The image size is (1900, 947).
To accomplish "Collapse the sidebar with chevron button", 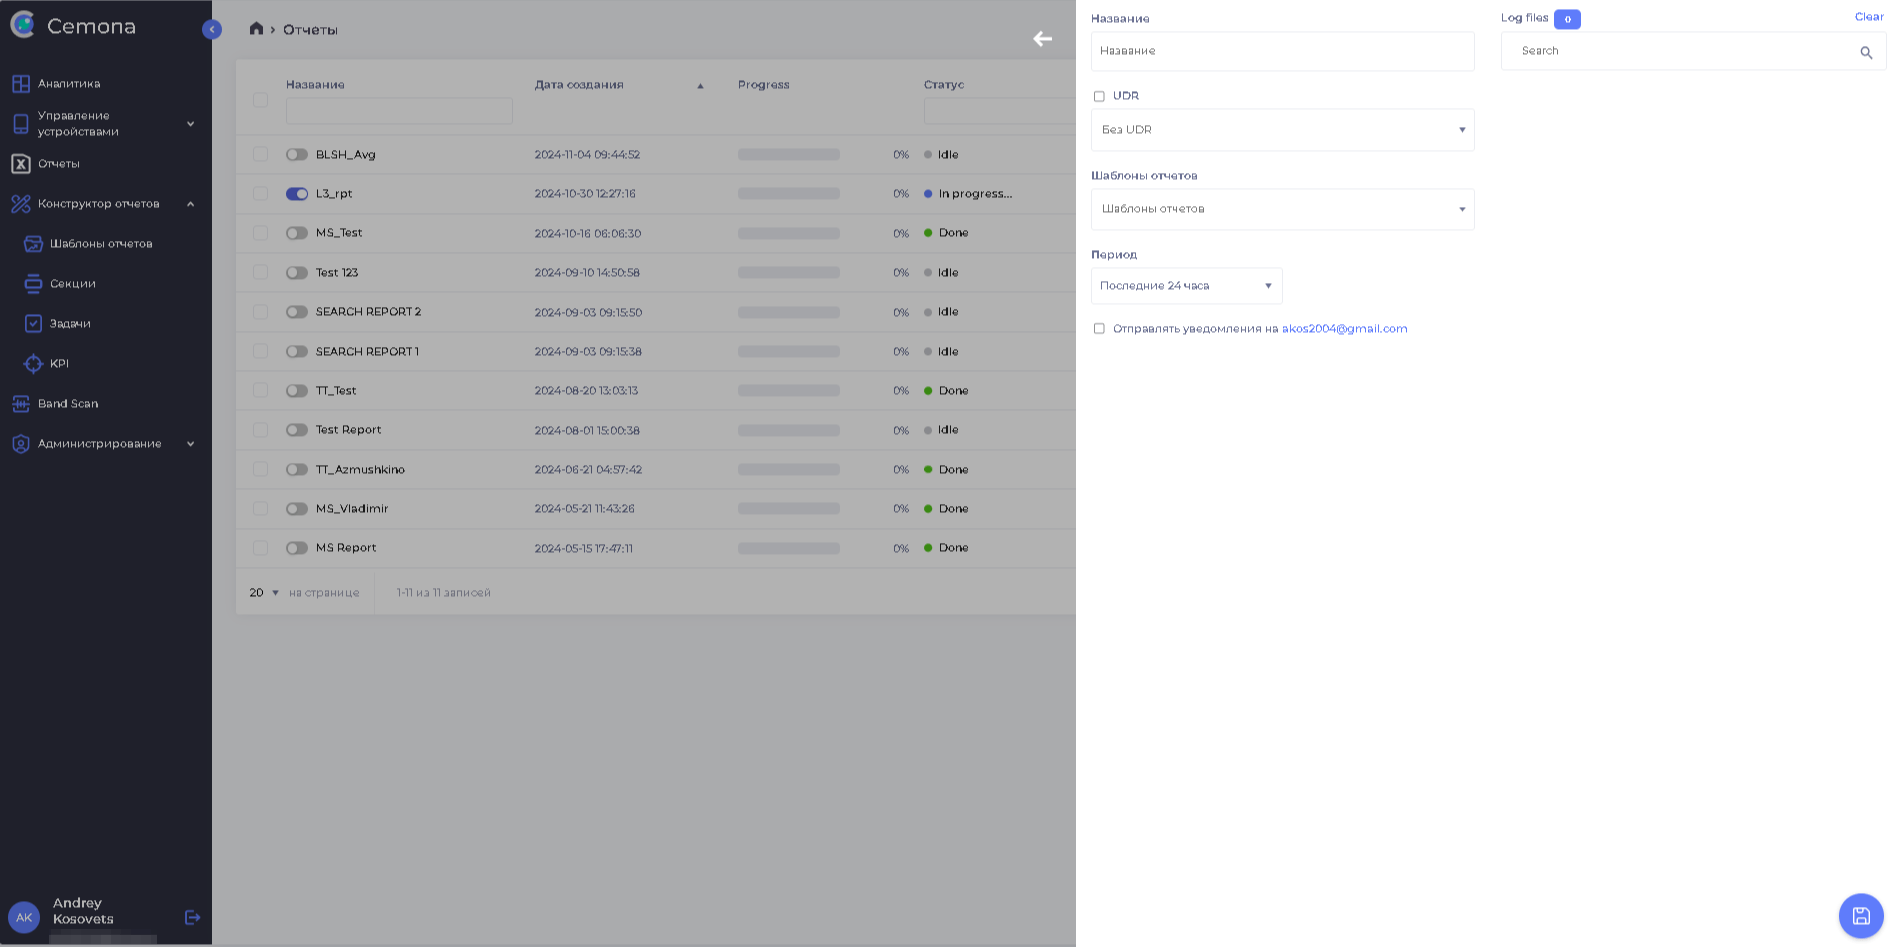I will 212,30.
